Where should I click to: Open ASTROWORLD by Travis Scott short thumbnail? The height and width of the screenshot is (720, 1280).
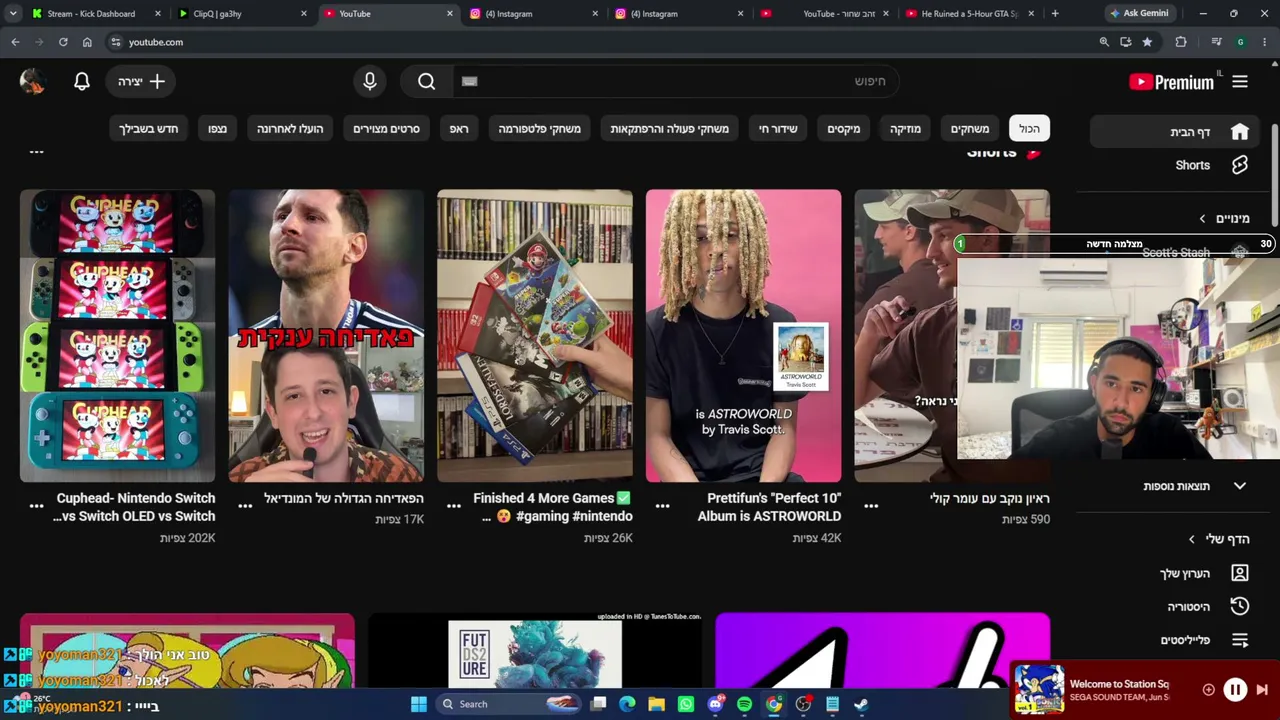click(x=743, y=336)
